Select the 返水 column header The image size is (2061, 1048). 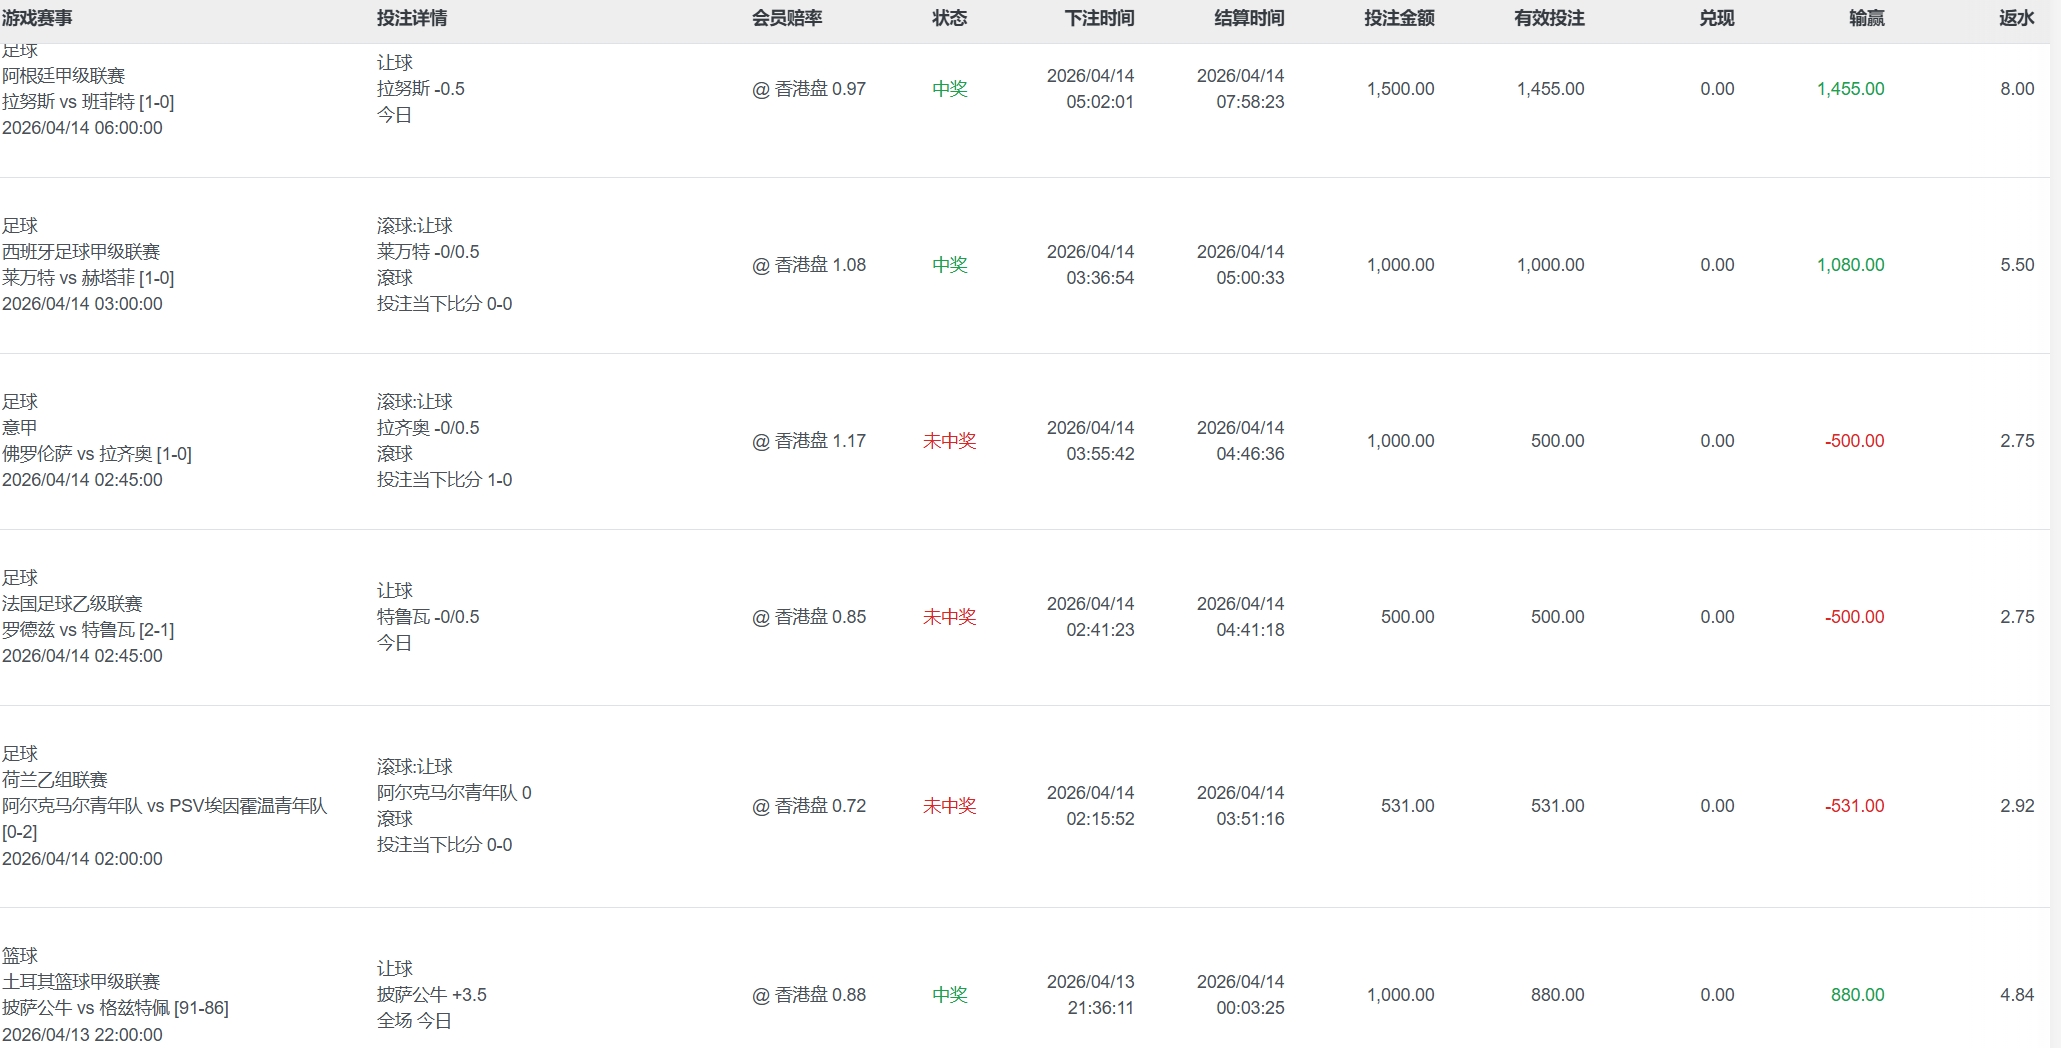click(x=2016, y=18)
